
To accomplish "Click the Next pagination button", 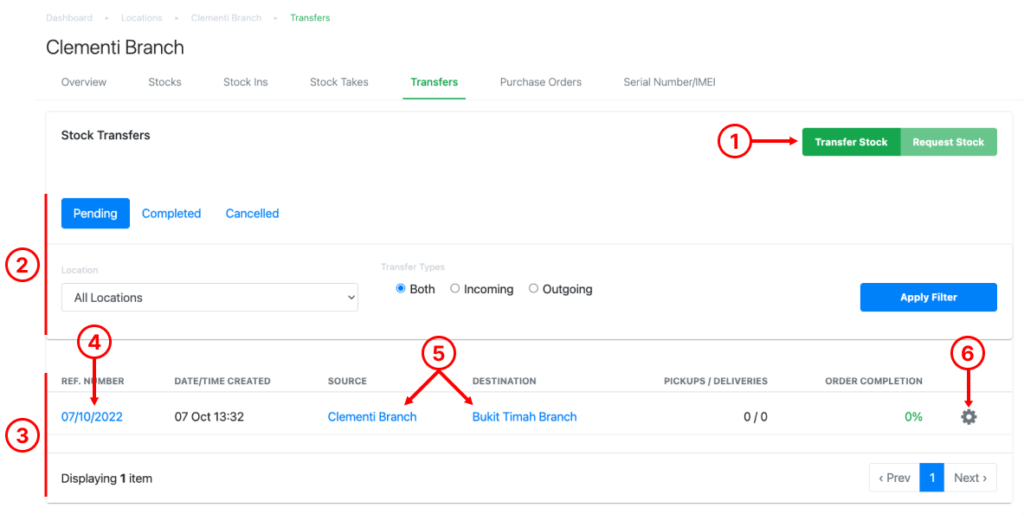I will (x=970, y=478).
